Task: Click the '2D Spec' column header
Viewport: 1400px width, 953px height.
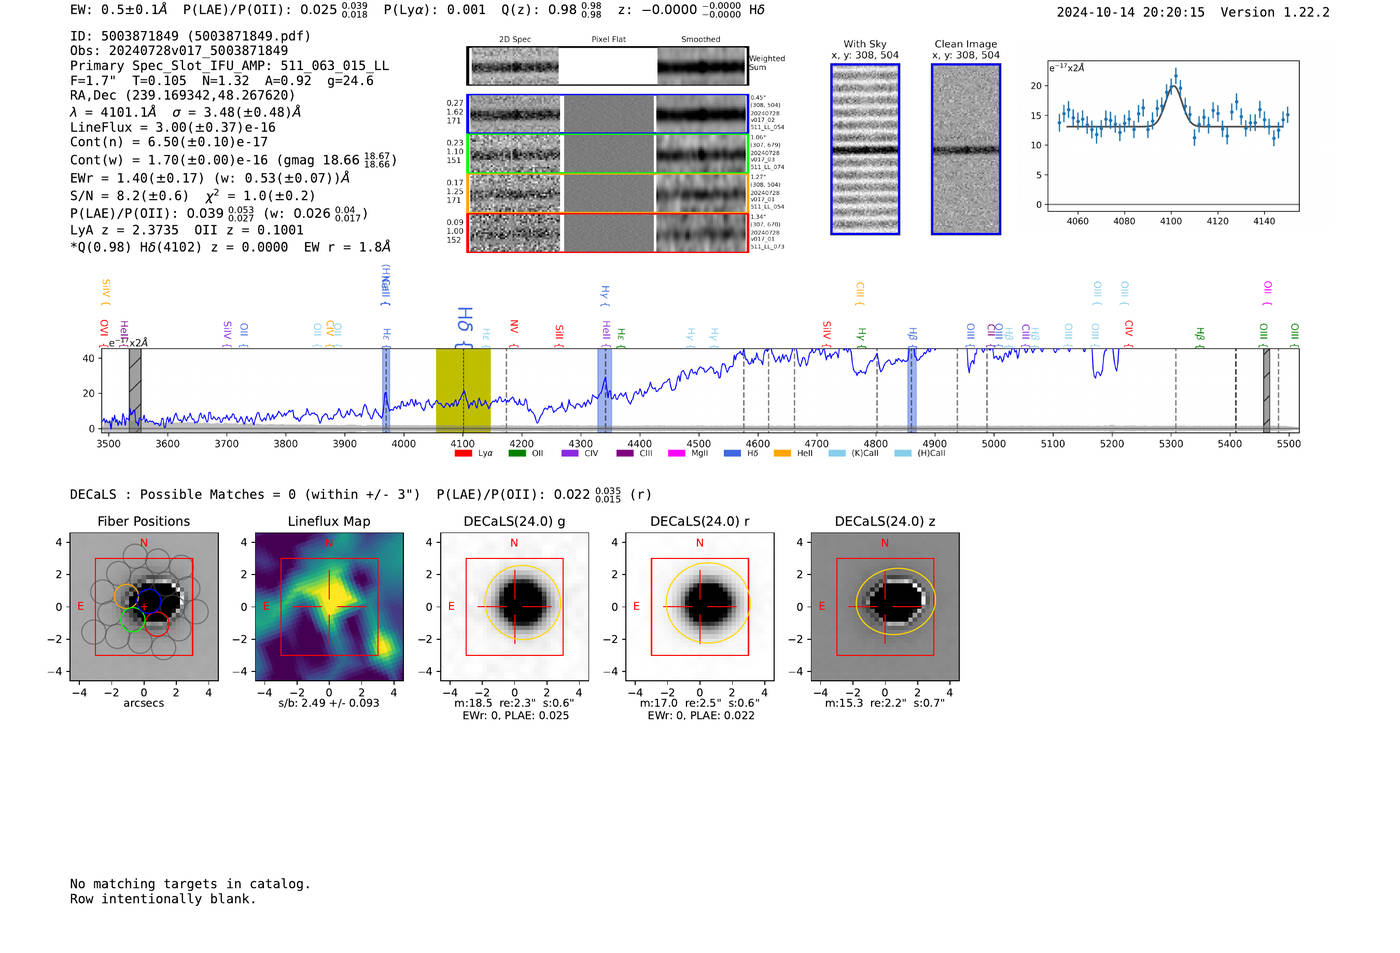Action: pyautogui.click(x=515, y=40)
